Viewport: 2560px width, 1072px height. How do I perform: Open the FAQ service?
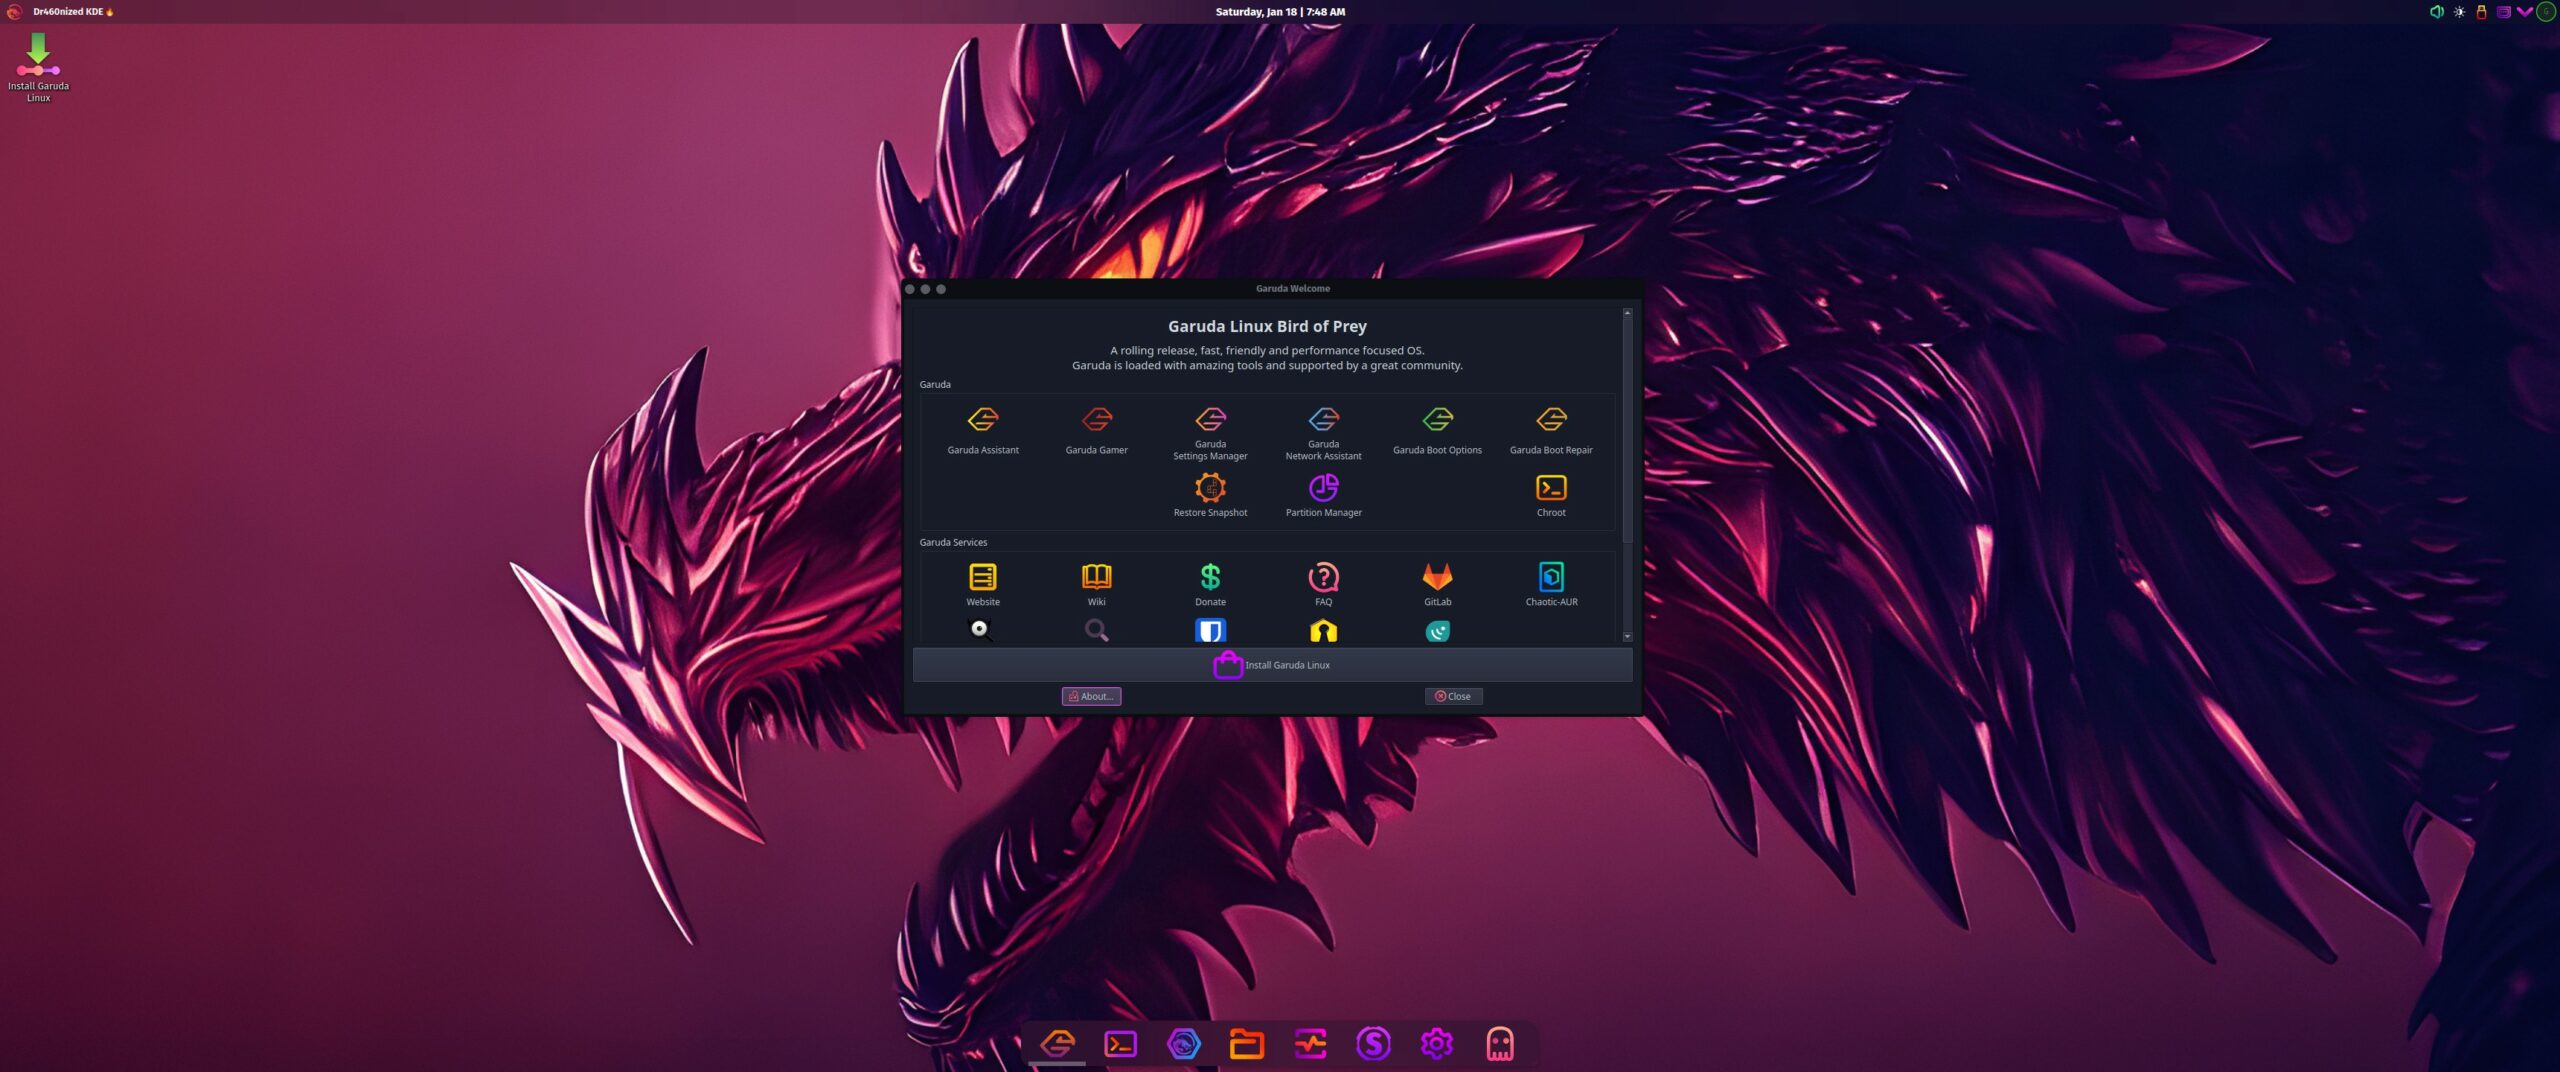1323,584
